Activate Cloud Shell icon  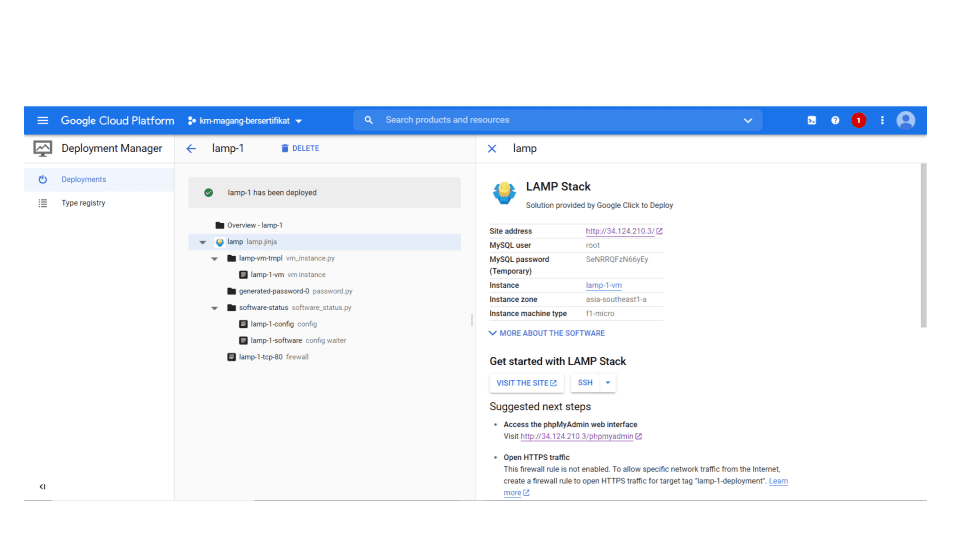[x=811, y=121]
